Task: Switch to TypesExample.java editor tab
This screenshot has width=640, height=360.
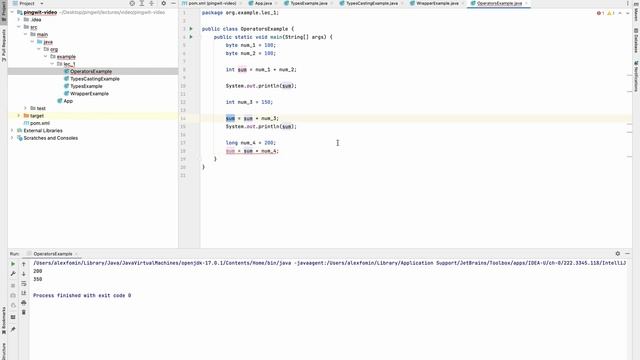Action: pos(309,3)
